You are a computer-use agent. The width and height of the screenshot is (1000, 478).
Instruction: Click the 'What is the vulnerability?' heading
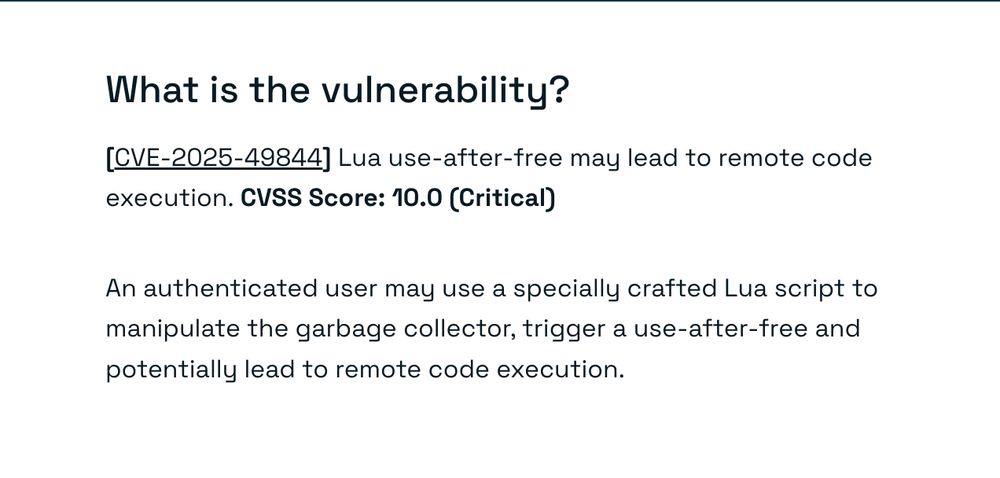[x=337, y=91]
